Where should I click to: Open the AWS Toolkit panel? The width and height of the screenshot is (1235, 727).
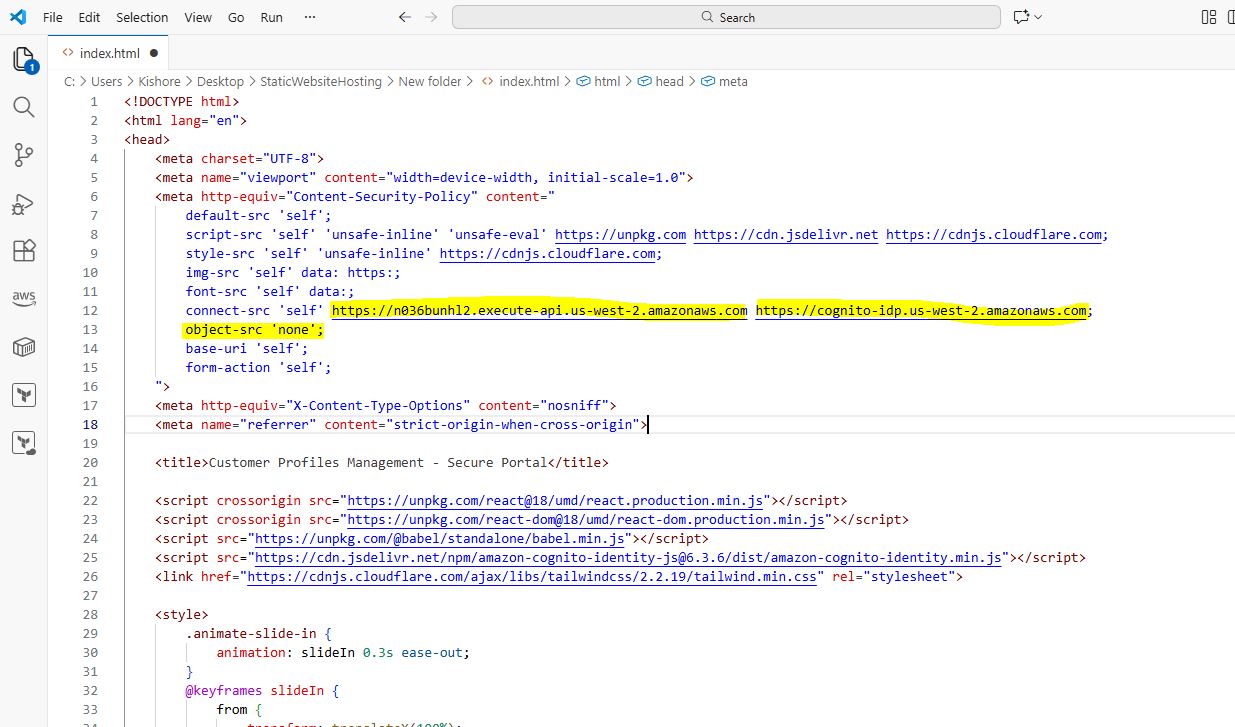tap(24, 298)
